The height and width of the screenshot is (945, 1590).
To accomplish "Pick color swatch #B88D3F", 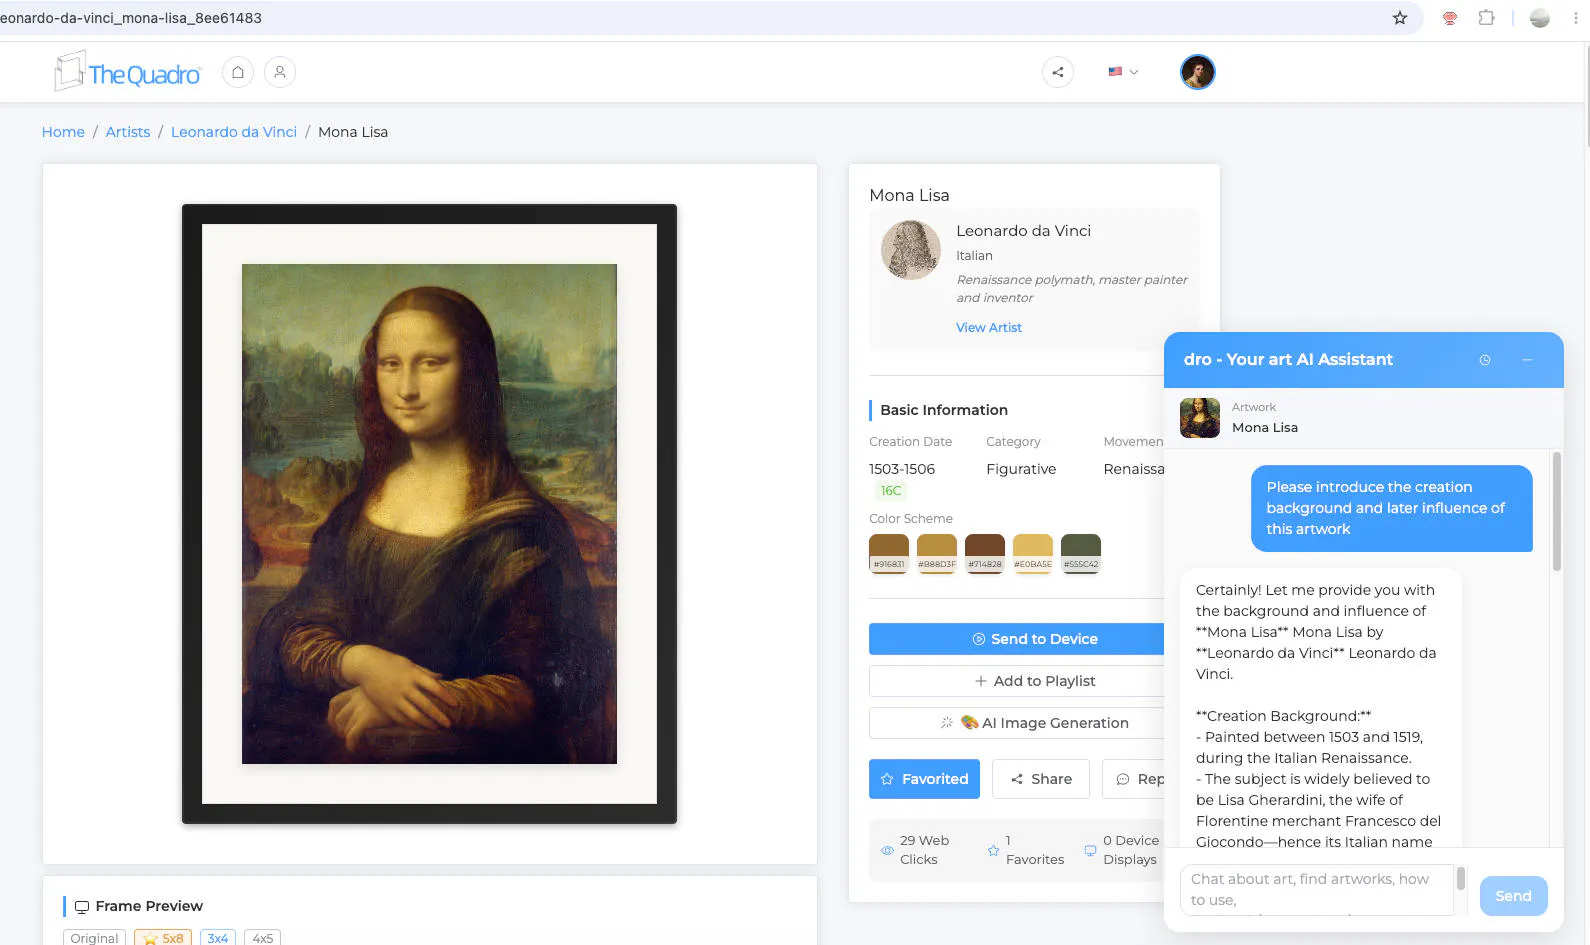I will point(937,553).
